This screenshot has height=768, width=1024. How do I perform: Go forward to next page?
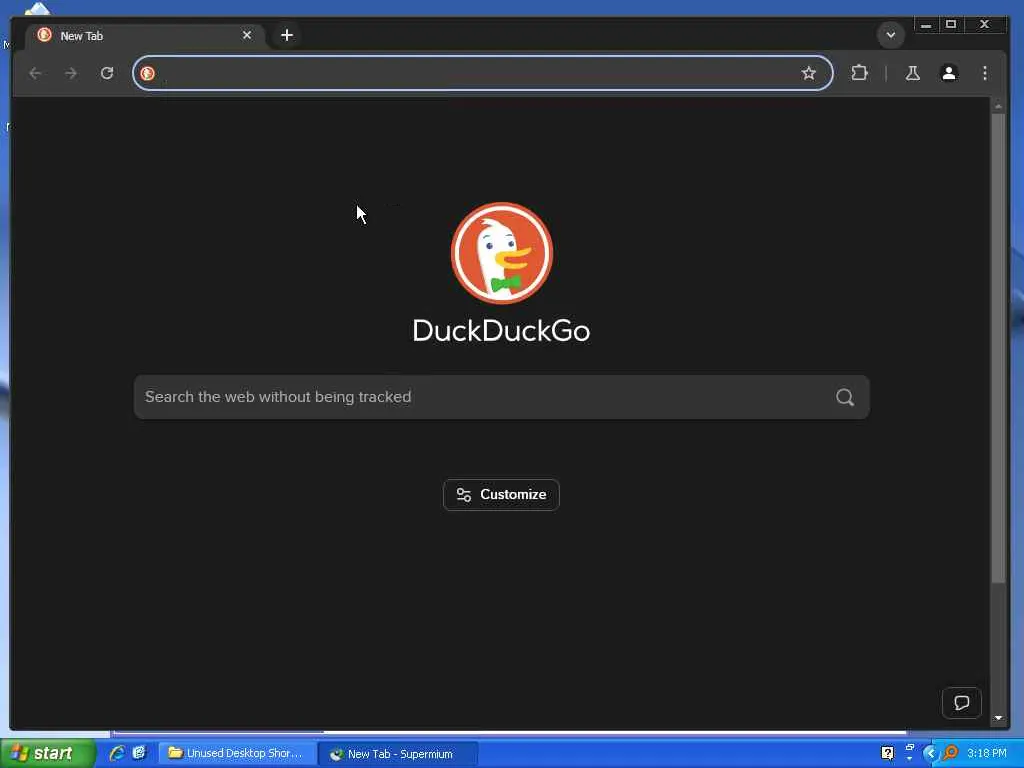71,73
